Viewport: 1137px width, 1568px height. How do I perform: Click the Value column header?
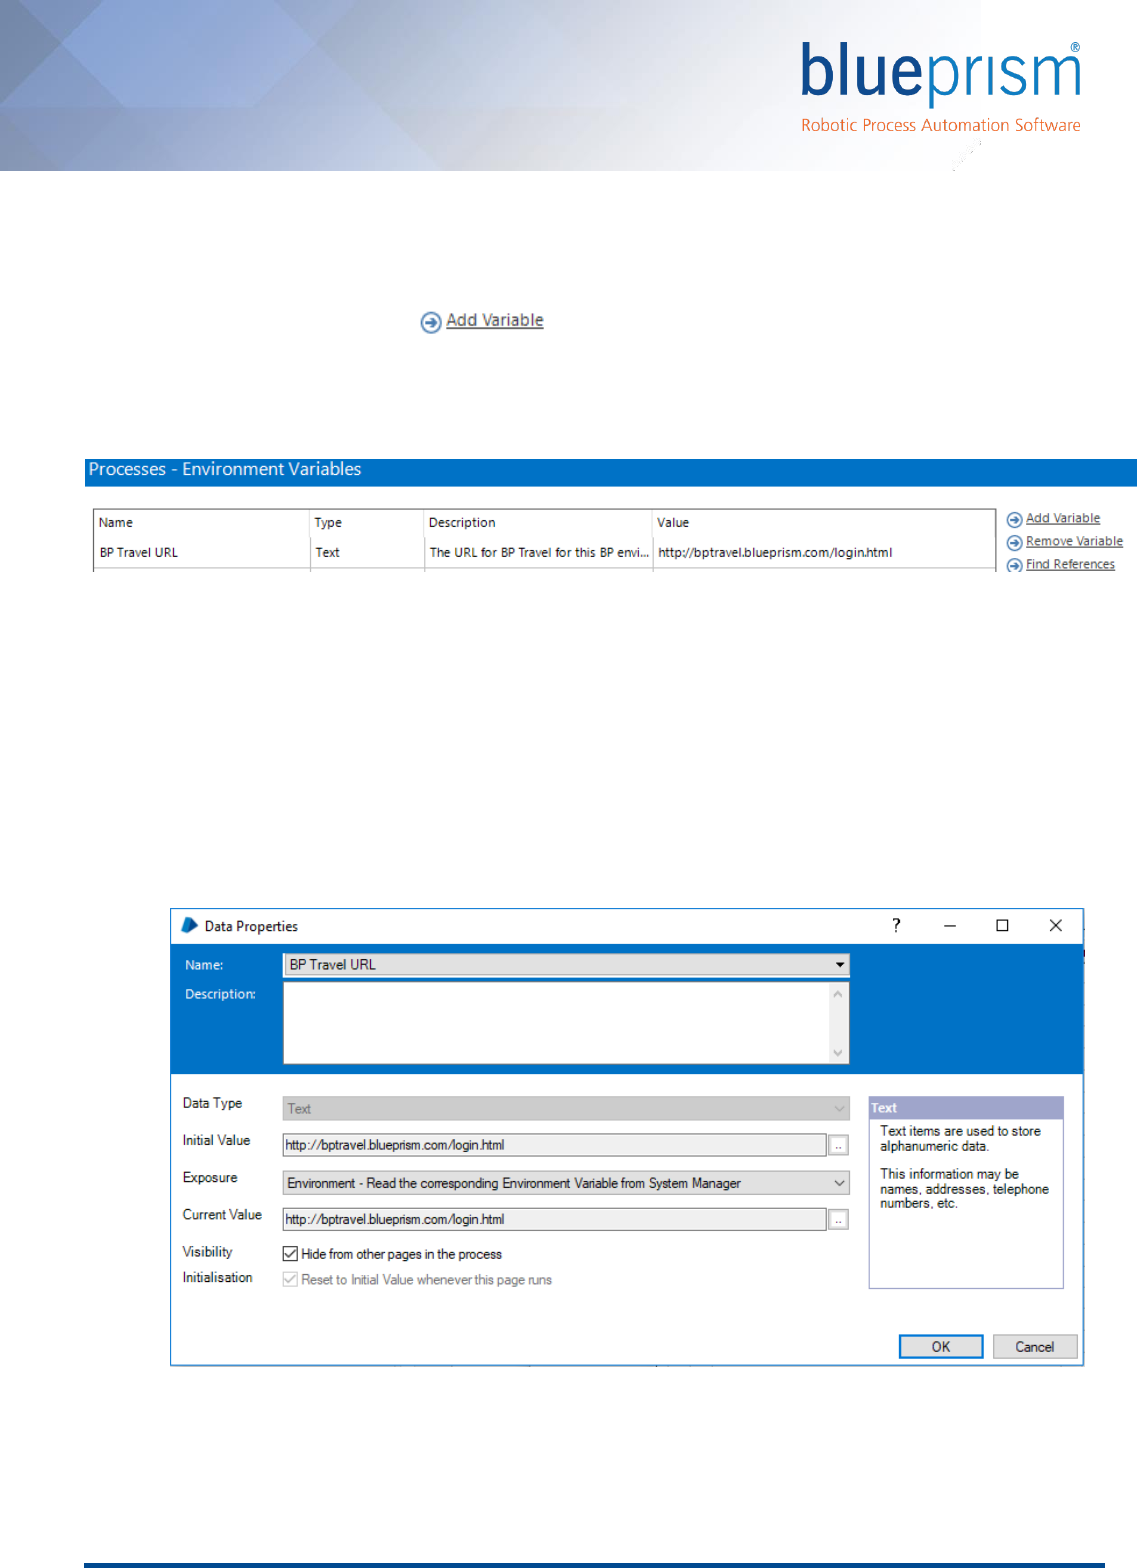pos(673,522)
